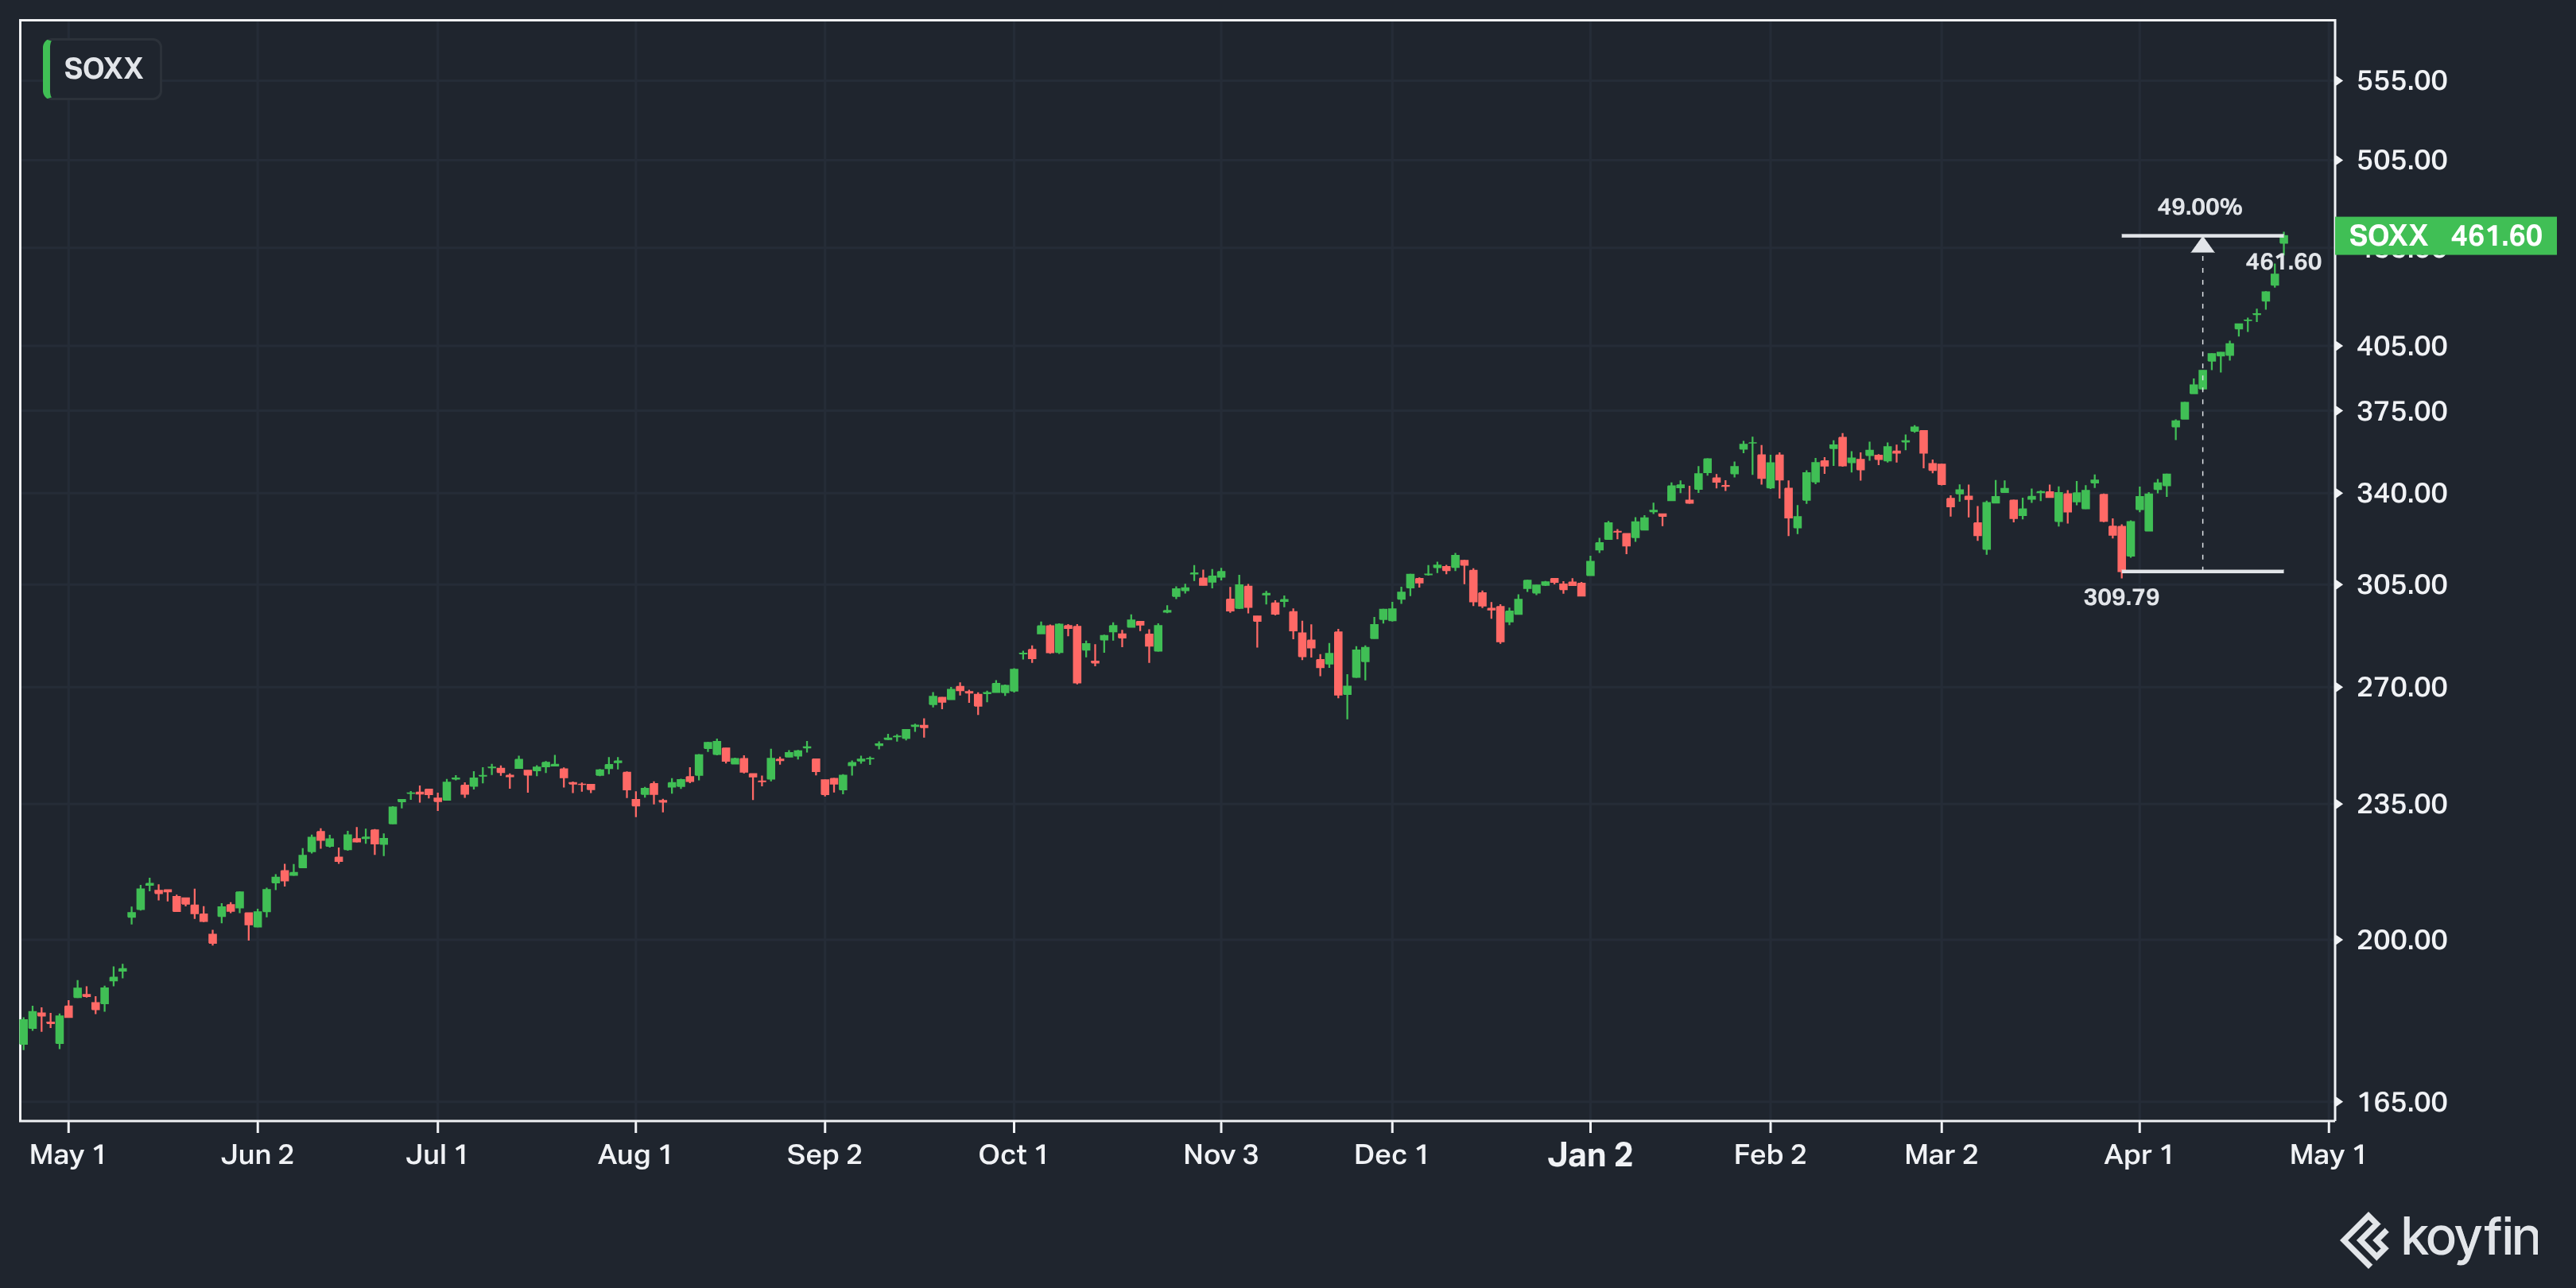This screenshot has height=1288, width=2576.
Task: Click the Jan 2 date axis label
Action: point(1590,1155)
